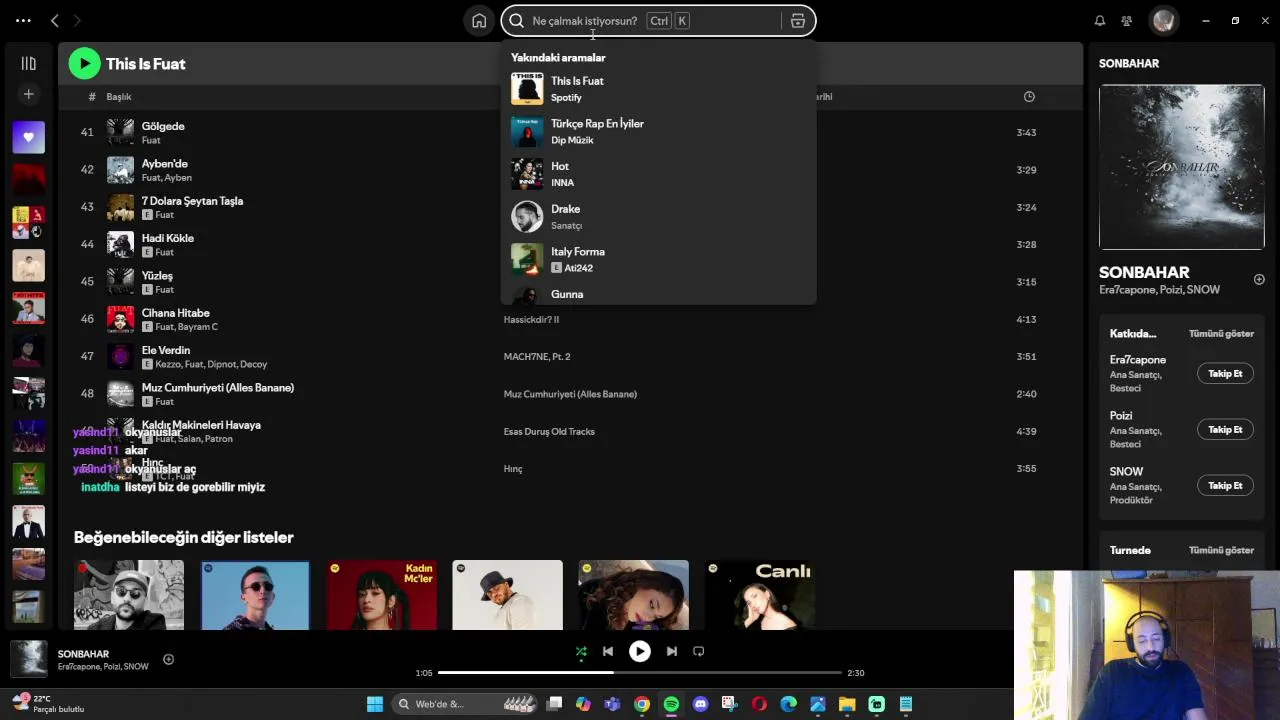Image resolution: width=1280 pixels, height=720 pixels.
Task: Select This Is Fuat recent search
Action: tap(658, 88)
